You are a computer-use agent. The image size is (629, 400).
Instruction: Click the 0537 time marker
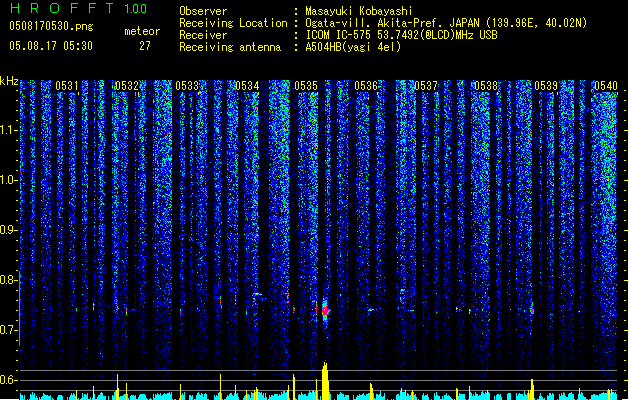pyautogui.click(x=426, y=86)
